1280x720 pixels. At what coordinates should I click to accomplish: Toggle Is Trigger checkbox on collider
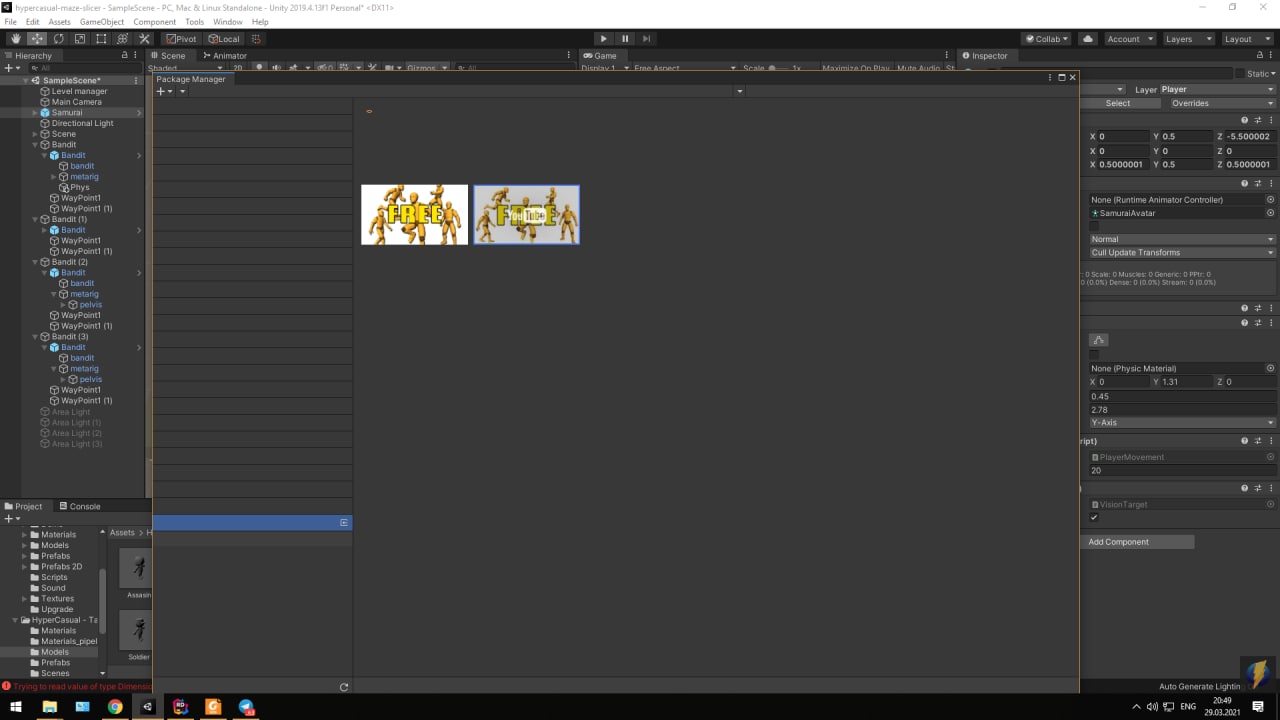tap(1094, 354)
